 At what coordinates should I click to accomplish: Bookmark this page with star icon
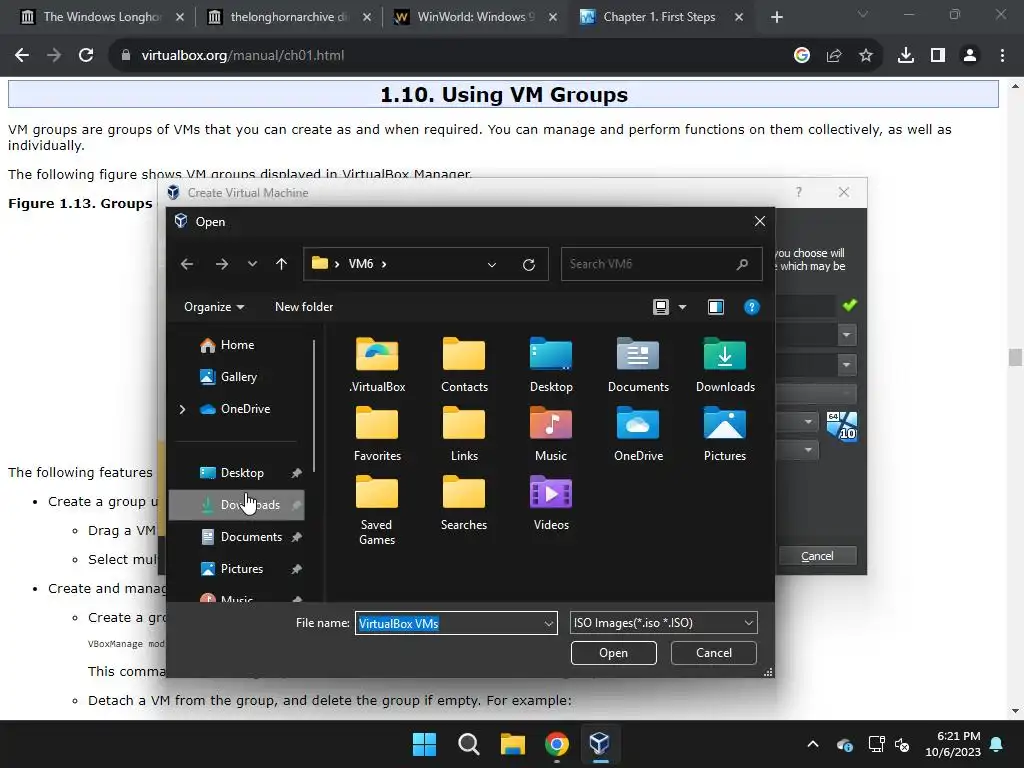[x=866, y=56]
